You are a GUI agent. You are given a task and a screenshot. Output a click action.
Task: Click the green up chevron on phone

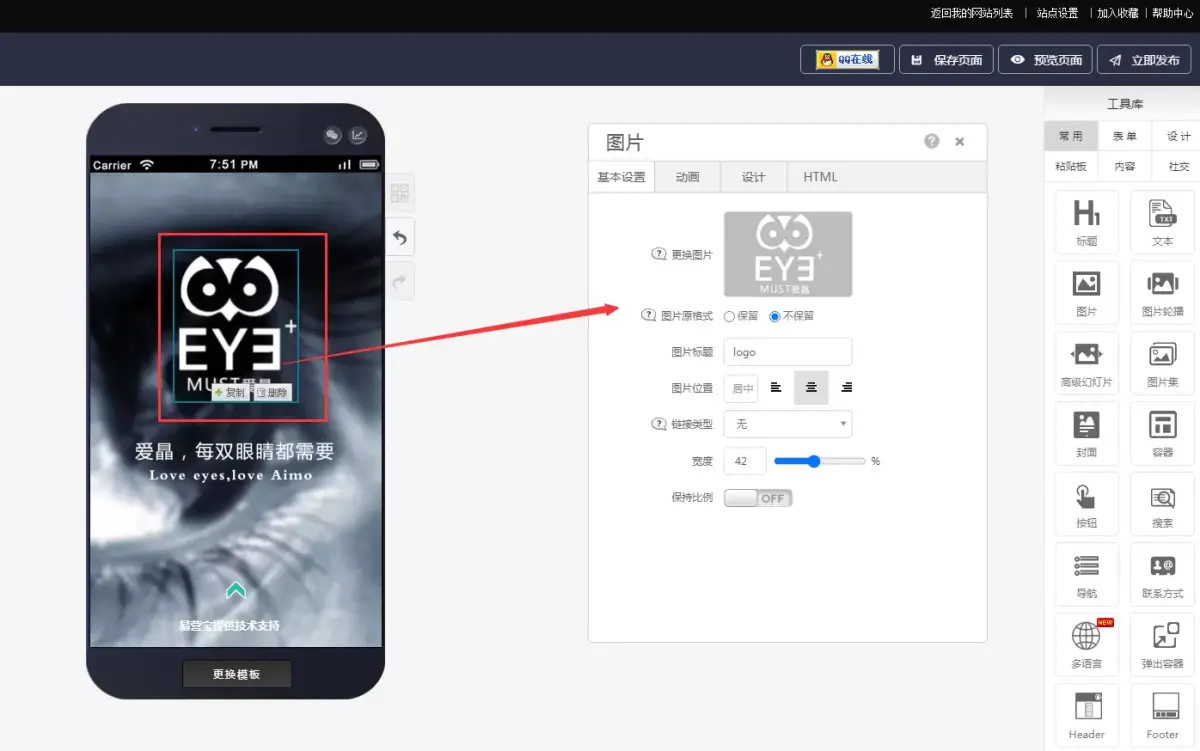point(236,591)
